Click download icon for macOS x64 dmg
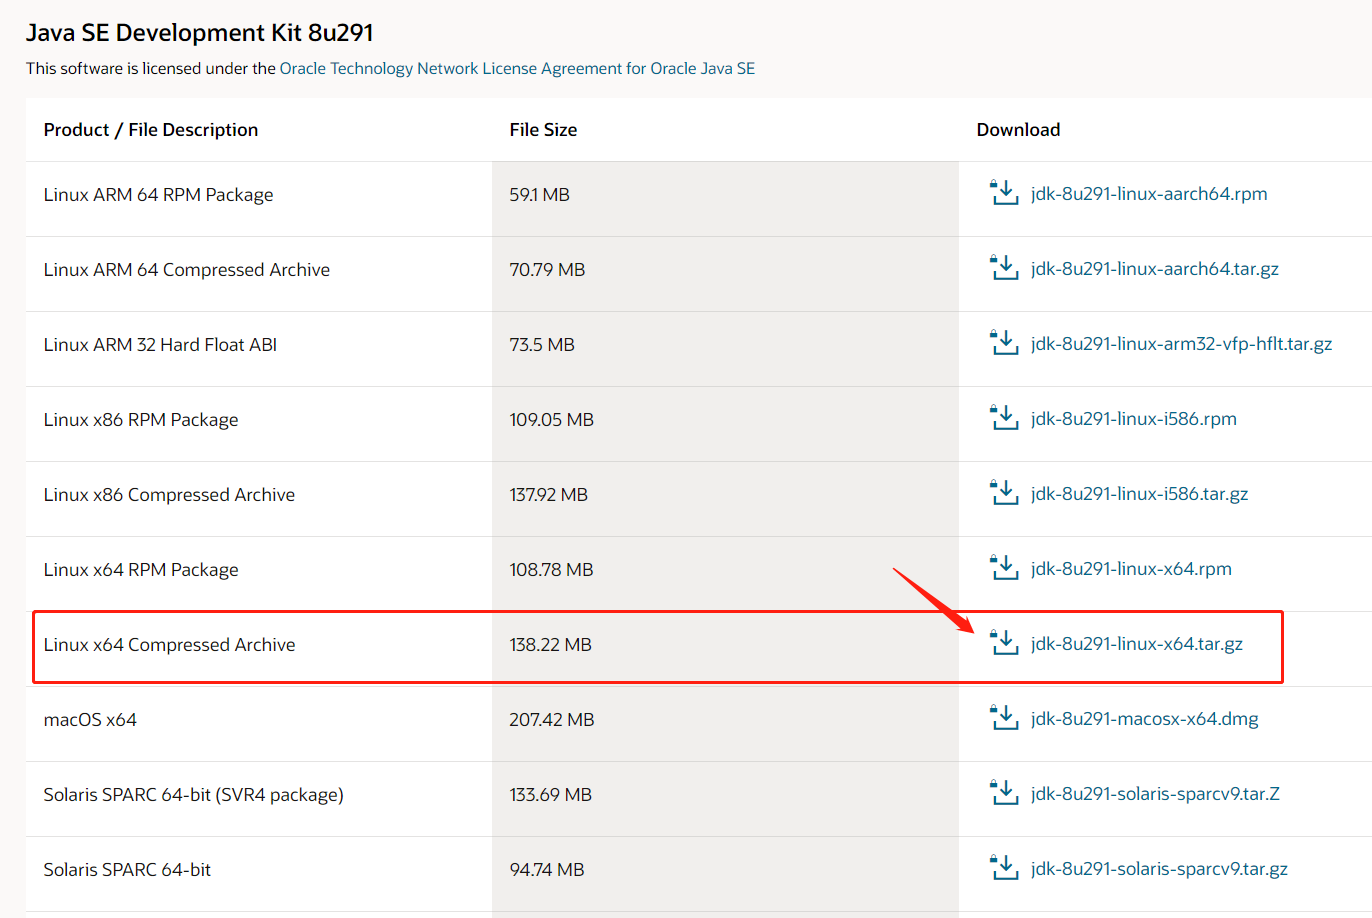Viewport: 1372px width, 918px height. click(x=1004, y=718)
